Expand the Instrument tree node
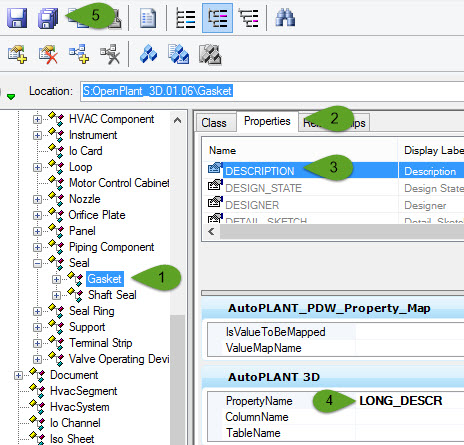 37,135
